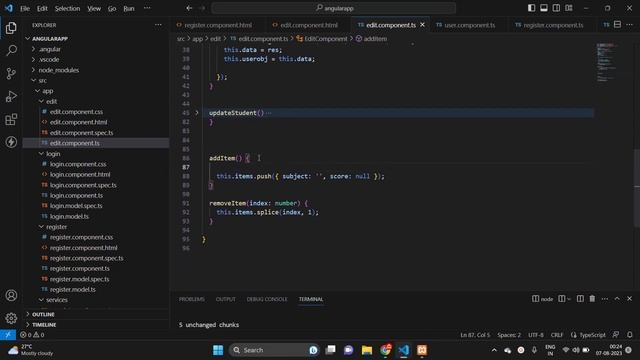
Task: Change UTF-8 encoding in status bar
Action: tap(536, 335)
